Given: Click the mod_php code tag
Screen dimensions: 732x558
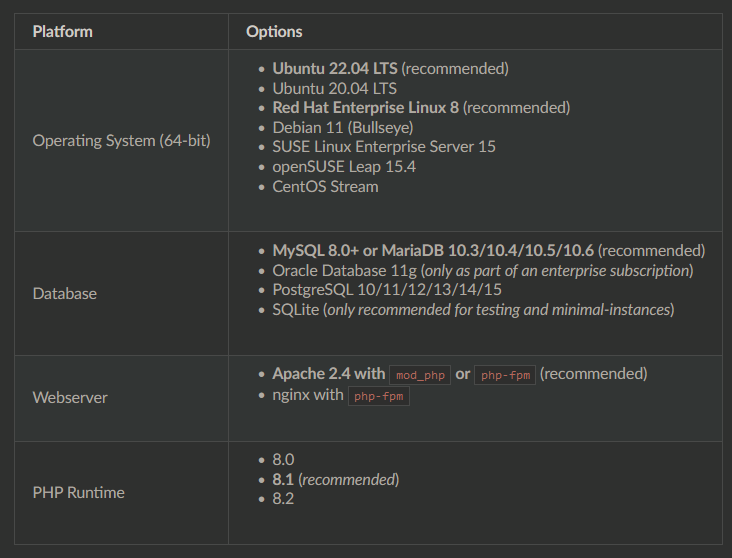Looking at the screenshot, I should [x=419, y=375].
